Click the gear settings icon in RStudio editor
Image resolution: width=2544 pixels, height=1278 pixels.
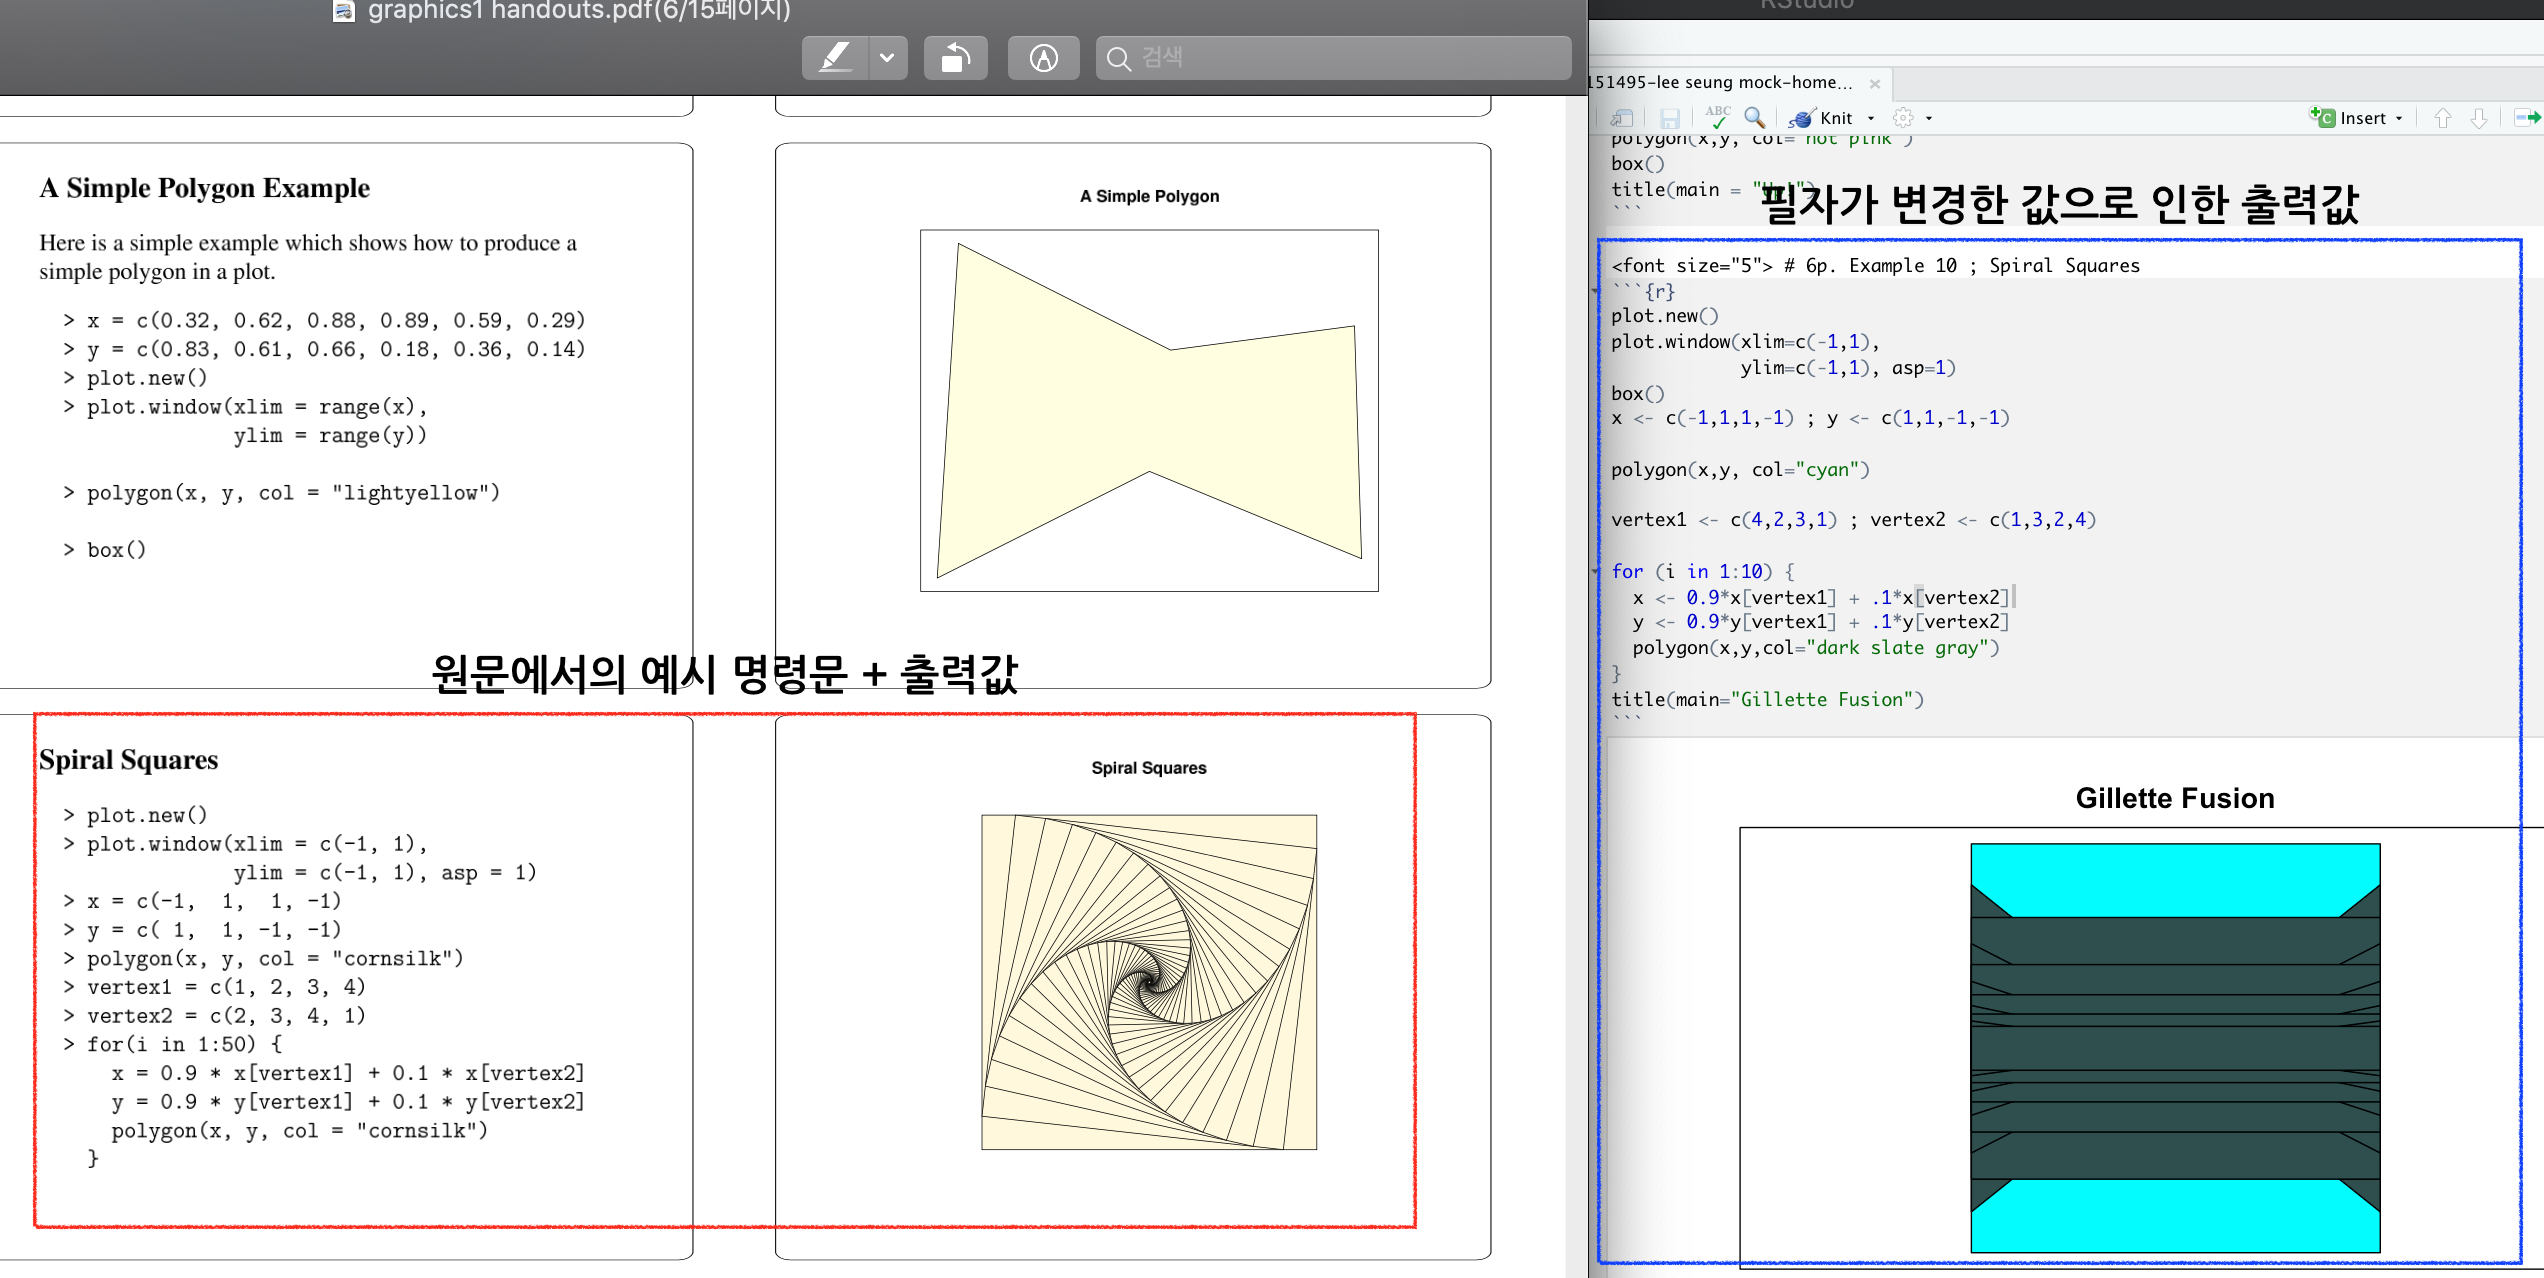[1903, 118]
